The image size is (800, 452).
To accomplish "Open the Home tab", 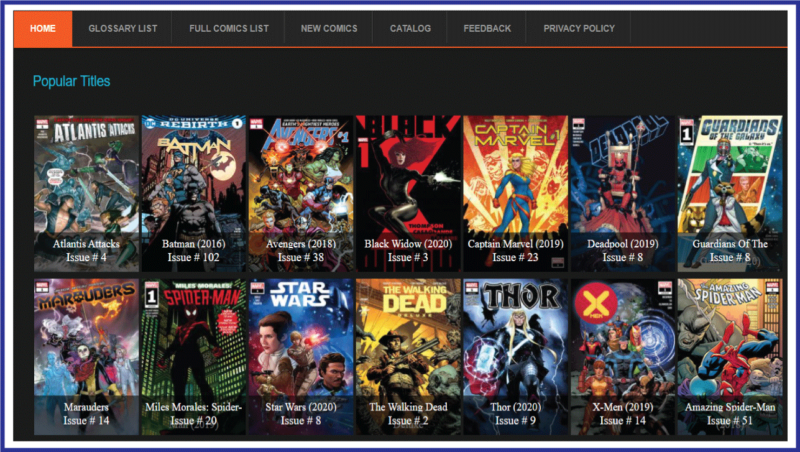I will [43, 29].
